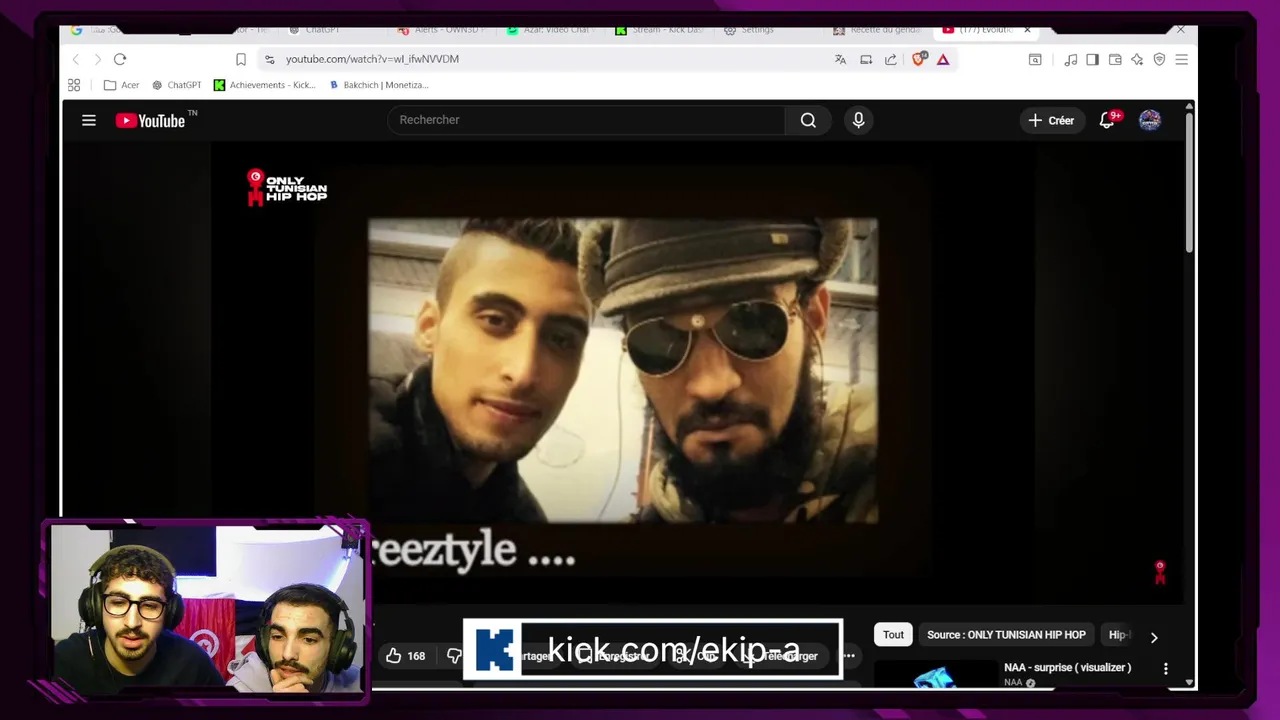Click the Créer button
The height and width of the screenshot is (720, 1280).
point(1050,120)
